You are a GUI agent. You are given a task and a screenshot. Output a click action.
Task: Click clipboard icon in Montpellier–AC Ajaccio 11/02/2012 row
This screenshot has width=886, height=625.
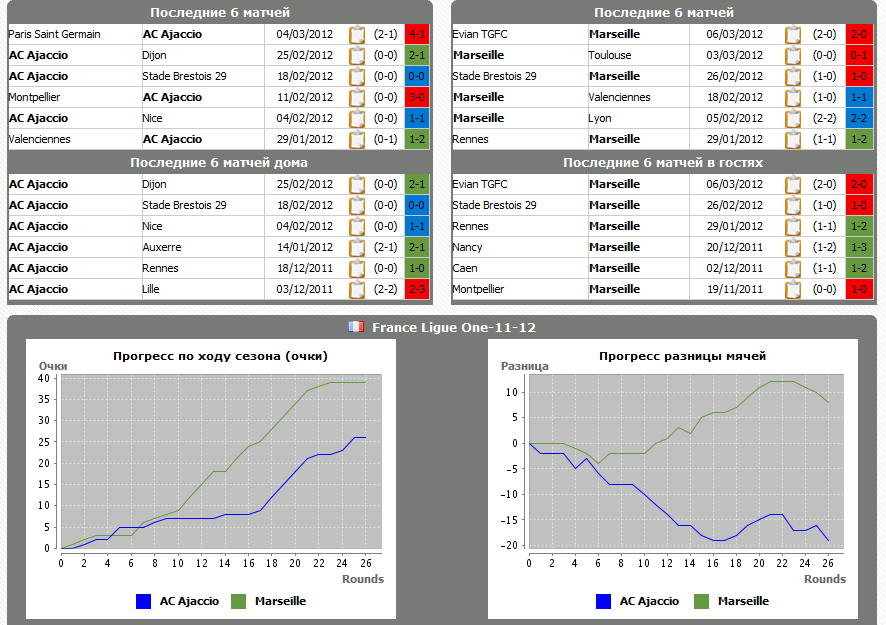click(x=357, y=97)
